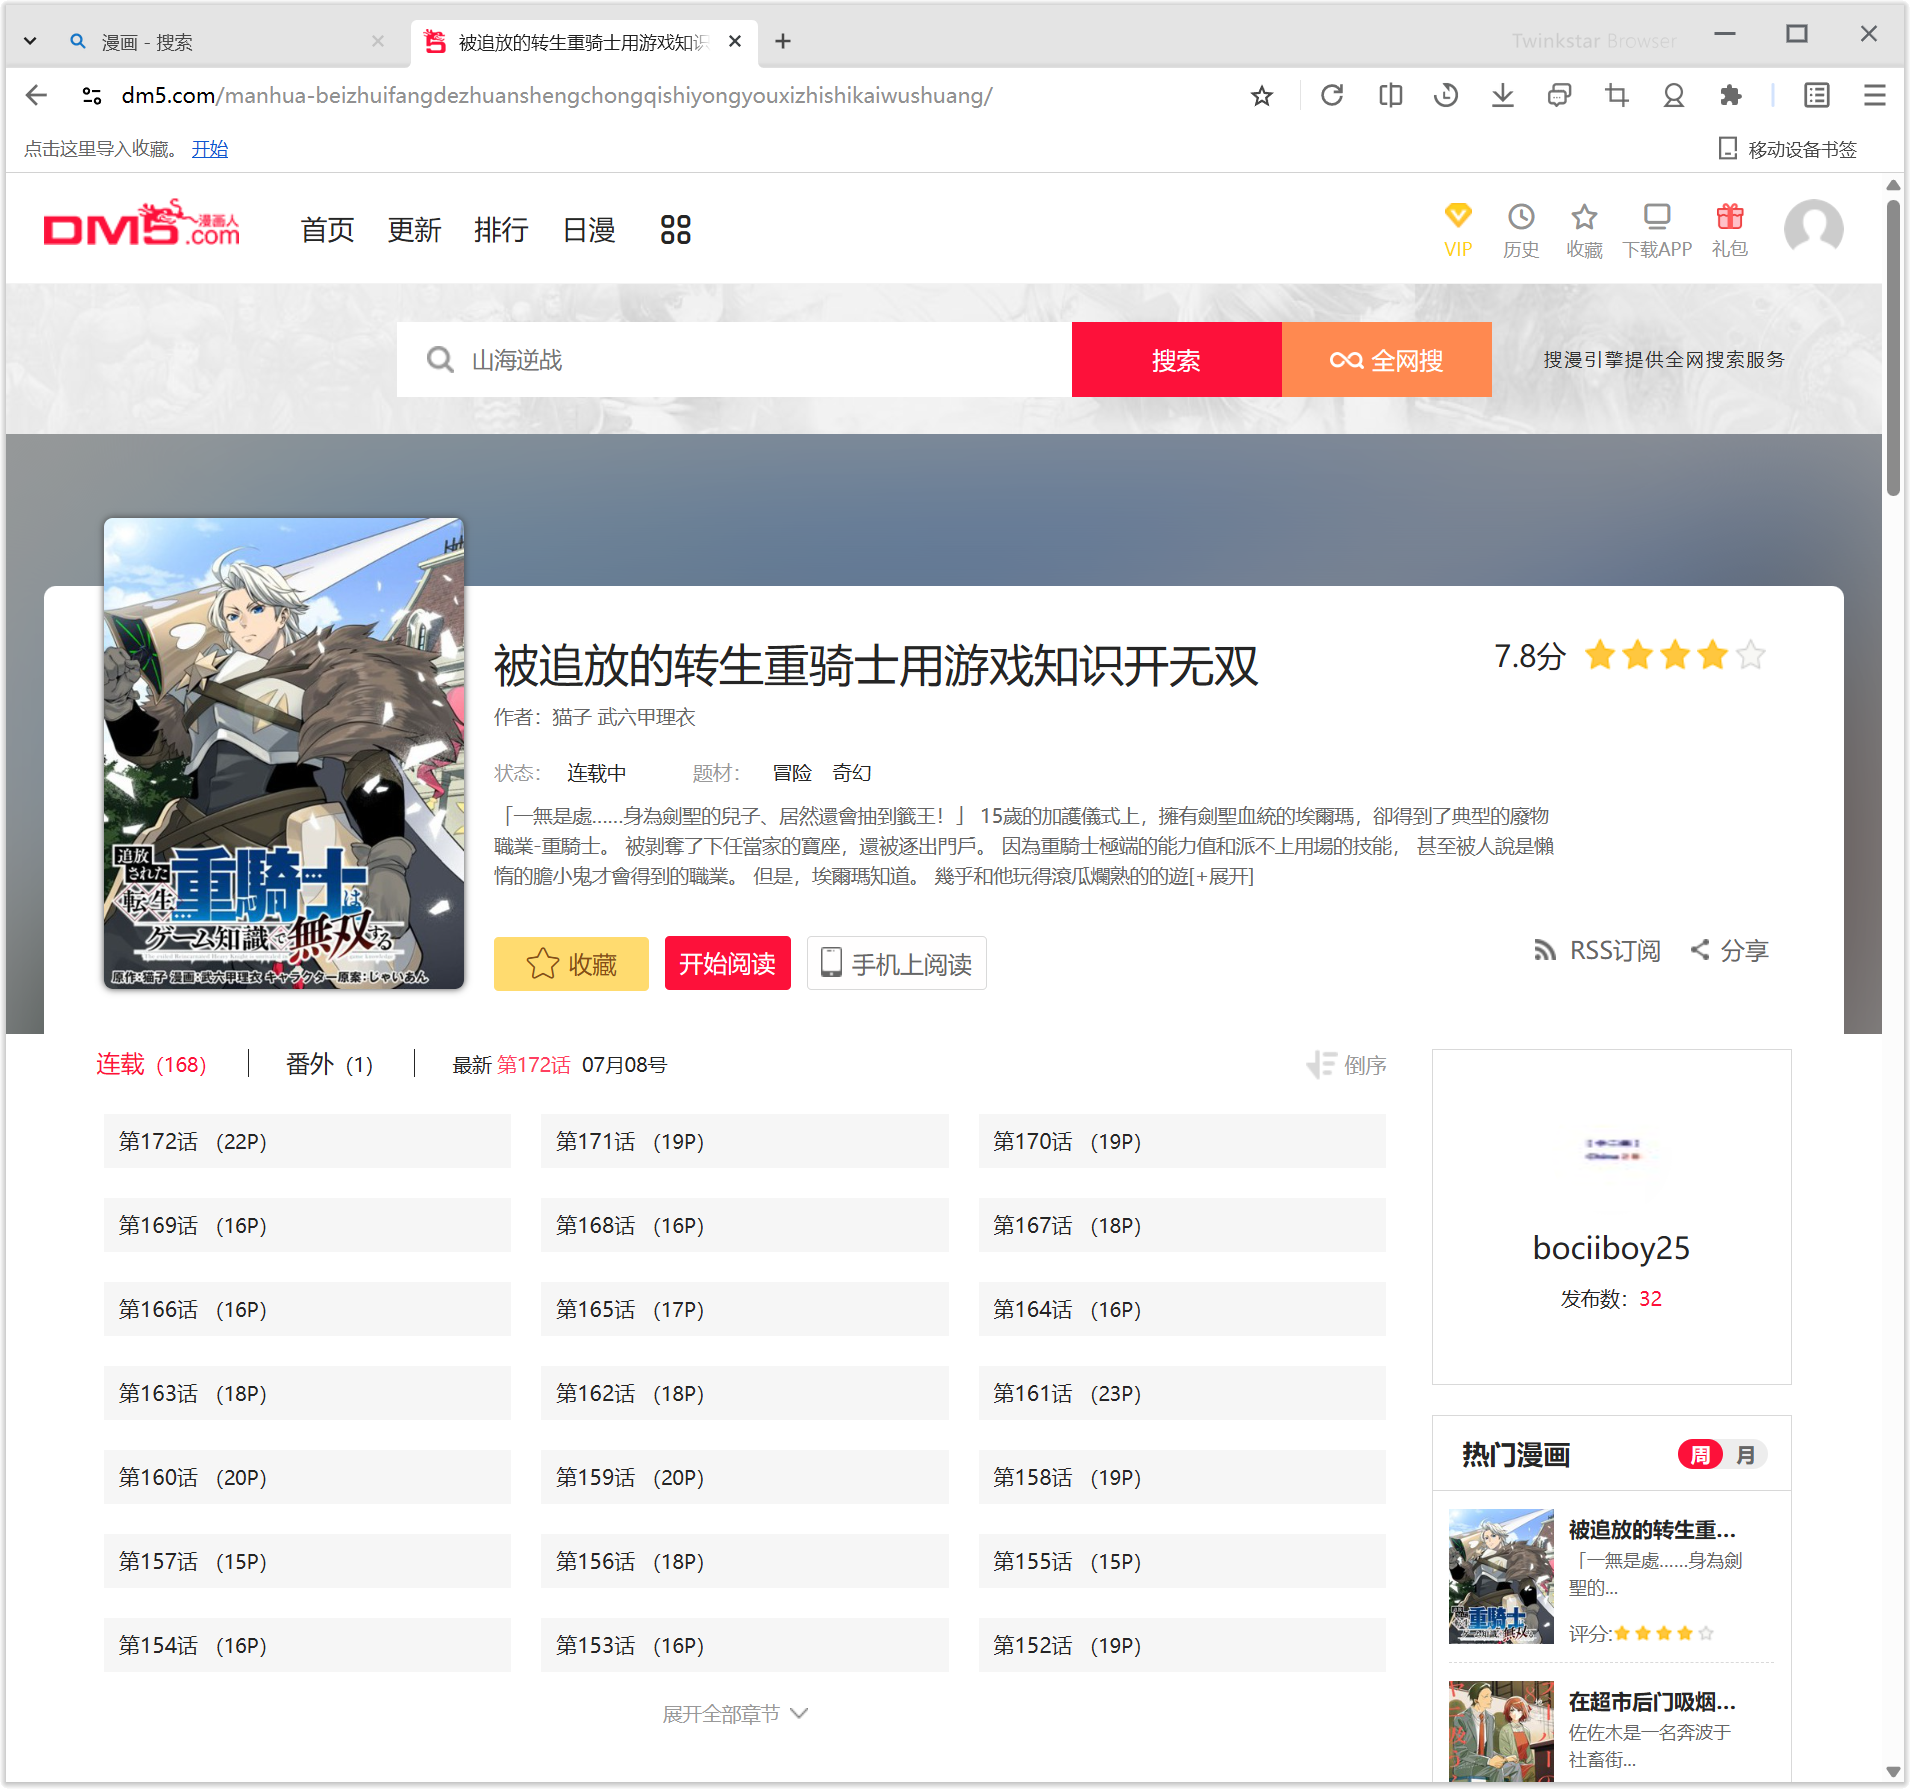The height and width of the screenshot is (1789, 1910).
Task: Switch hot manga list to 月
Action: 1746,1455
